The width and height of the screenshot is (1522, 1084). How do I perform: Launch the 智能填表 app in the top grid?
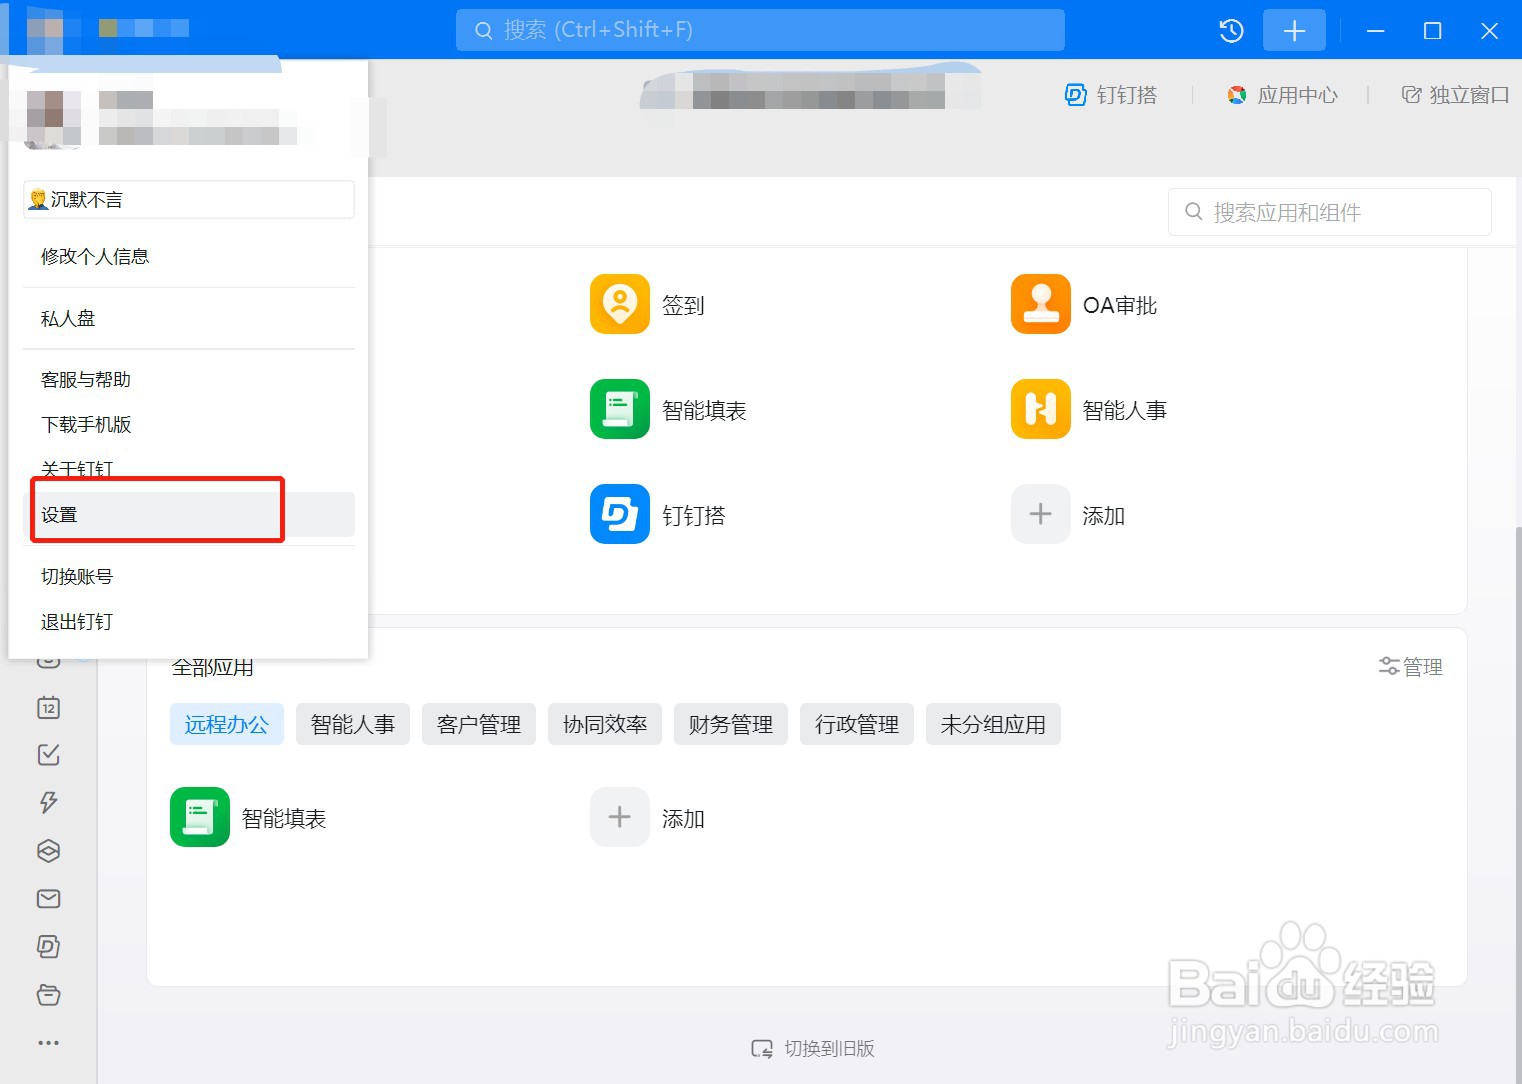click(x=619, y=409)
